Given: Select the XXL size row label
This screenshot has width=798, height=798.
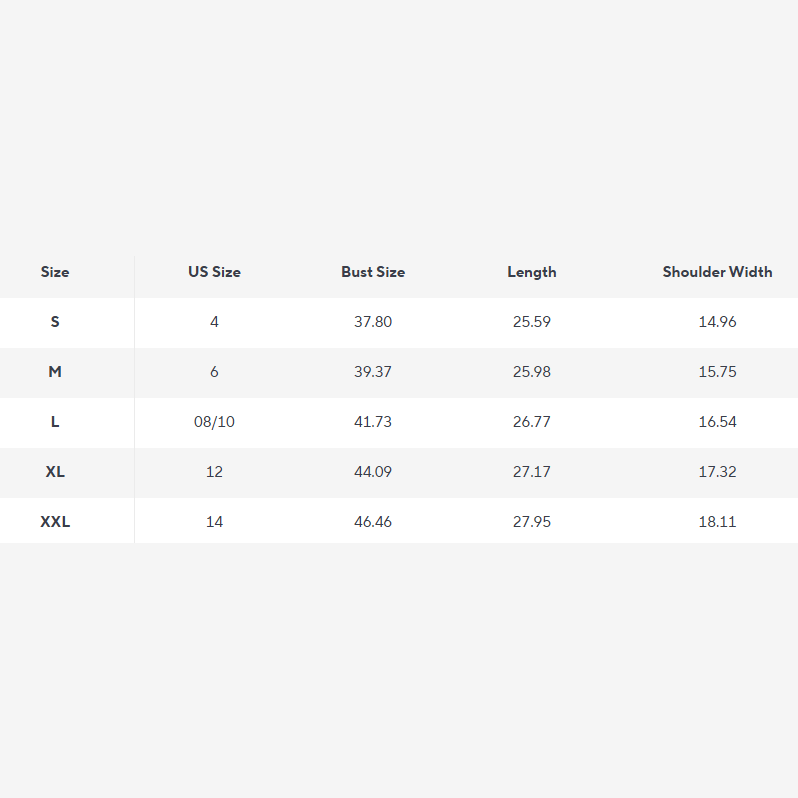Looking at the screenshot, I should coord(55,522).
